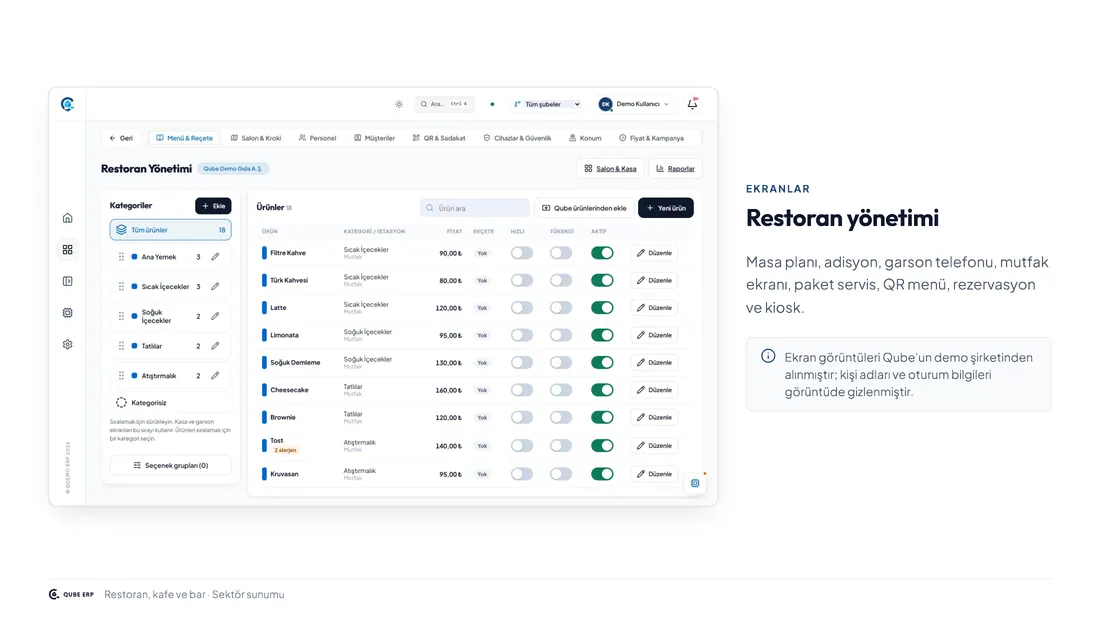Go to home via the sidebar house icon
The image size is (1100, 619).
click(67, 218)
